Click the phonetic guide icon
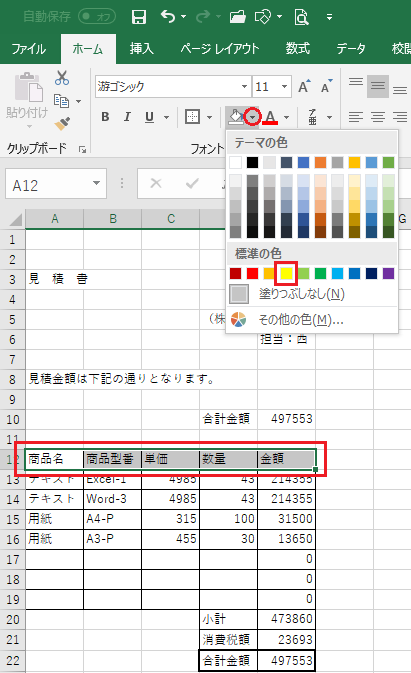411x673 pixels. tap(313, 117)
